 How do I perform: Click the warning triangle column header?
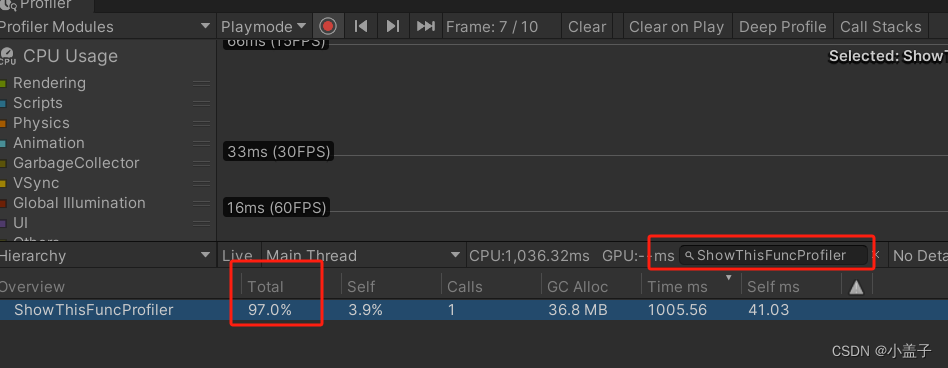click(856, 288)
